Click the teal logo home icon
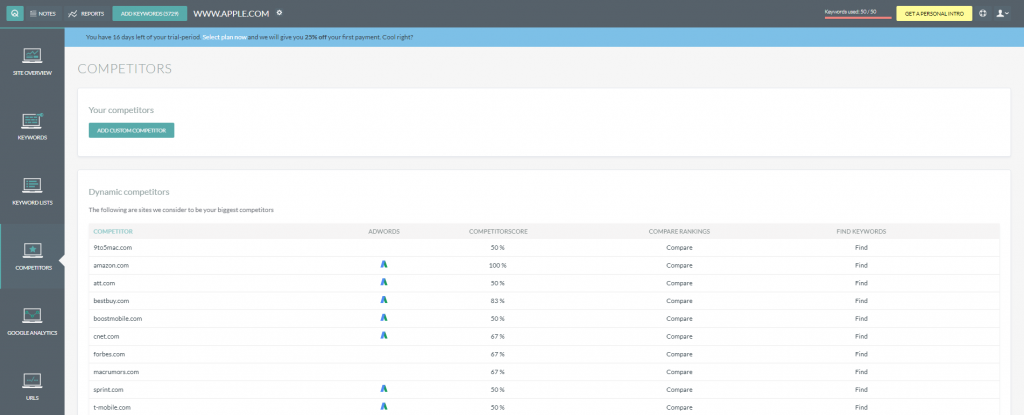1024x415 pixels. coord(15,13)
